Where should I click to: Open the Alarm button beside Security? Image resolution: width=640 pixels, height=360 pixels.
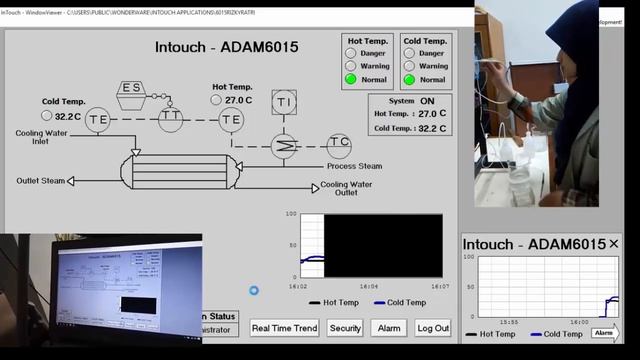click(x=389, y=328)
